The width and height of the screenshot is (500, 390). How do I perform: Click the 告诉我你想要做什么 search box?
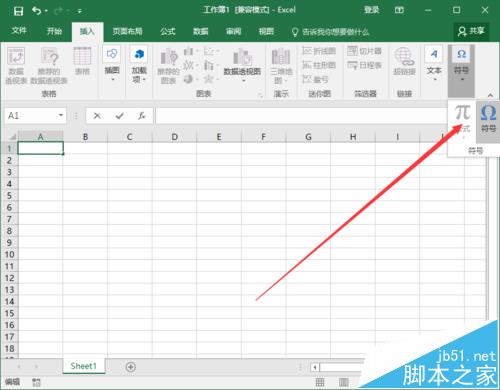click(x=330, y=32)
